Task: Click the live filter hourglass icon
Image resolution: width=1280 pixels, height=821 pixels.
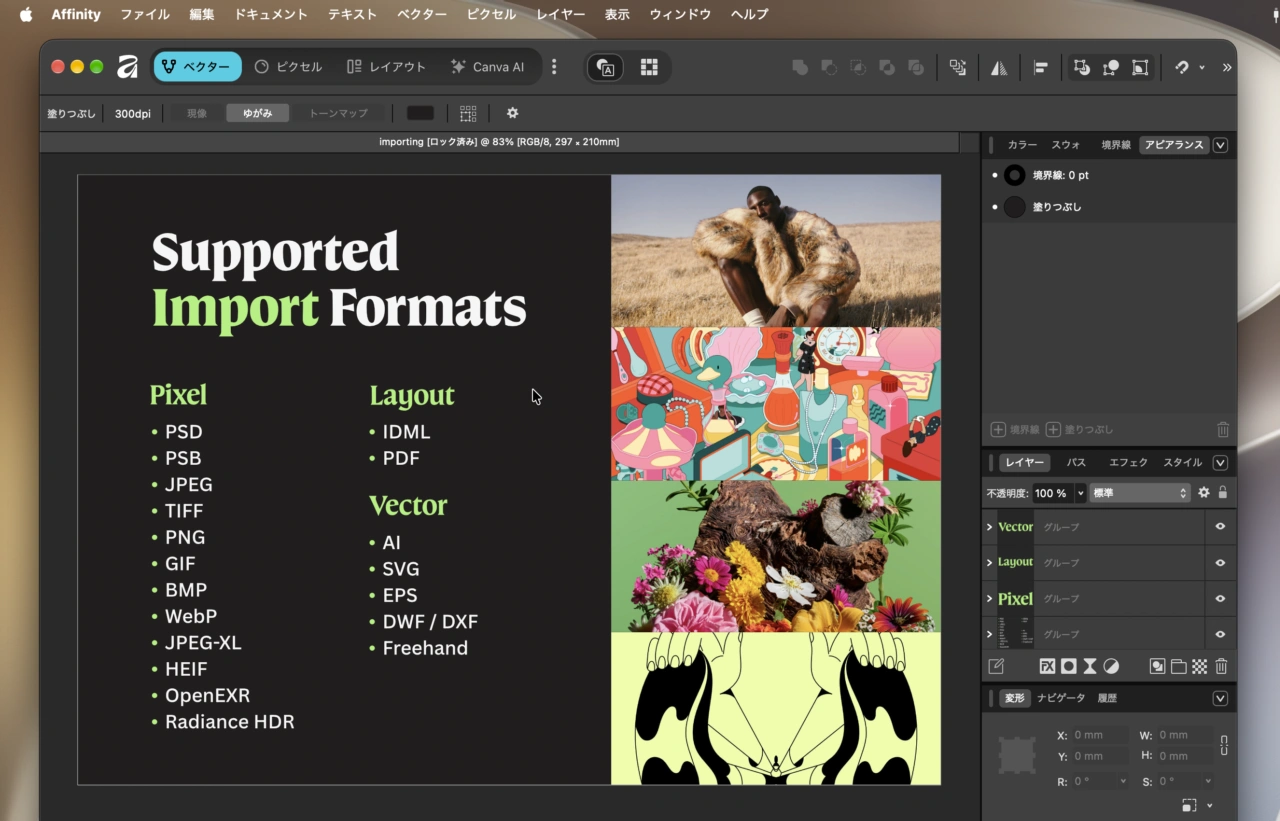Action: tap(1090, 666)
